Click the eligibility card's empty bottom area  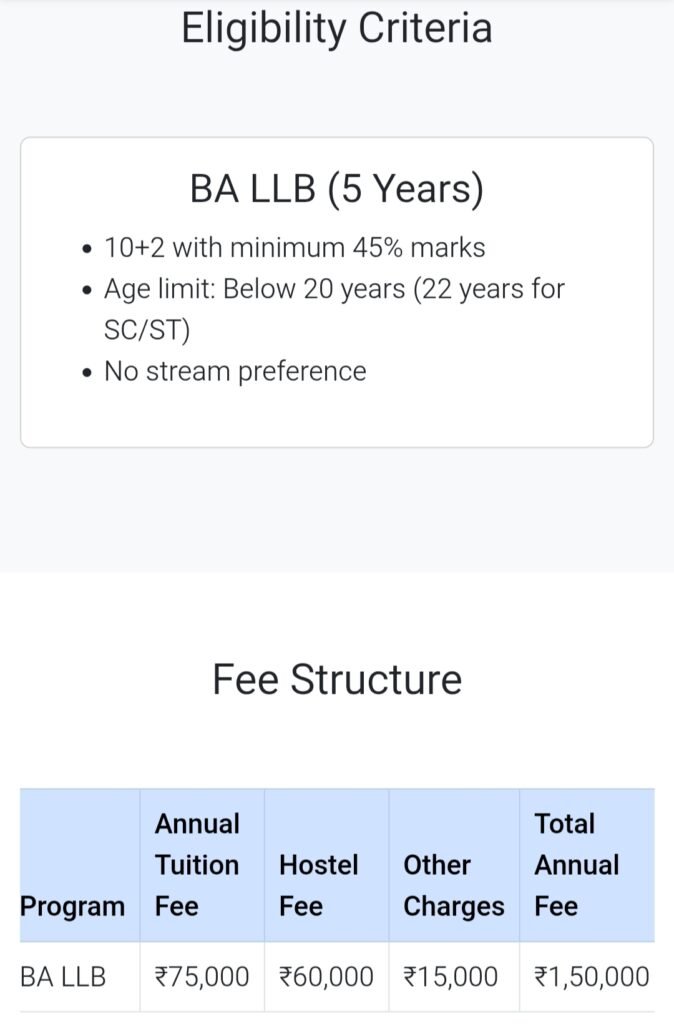coord(336,418)
